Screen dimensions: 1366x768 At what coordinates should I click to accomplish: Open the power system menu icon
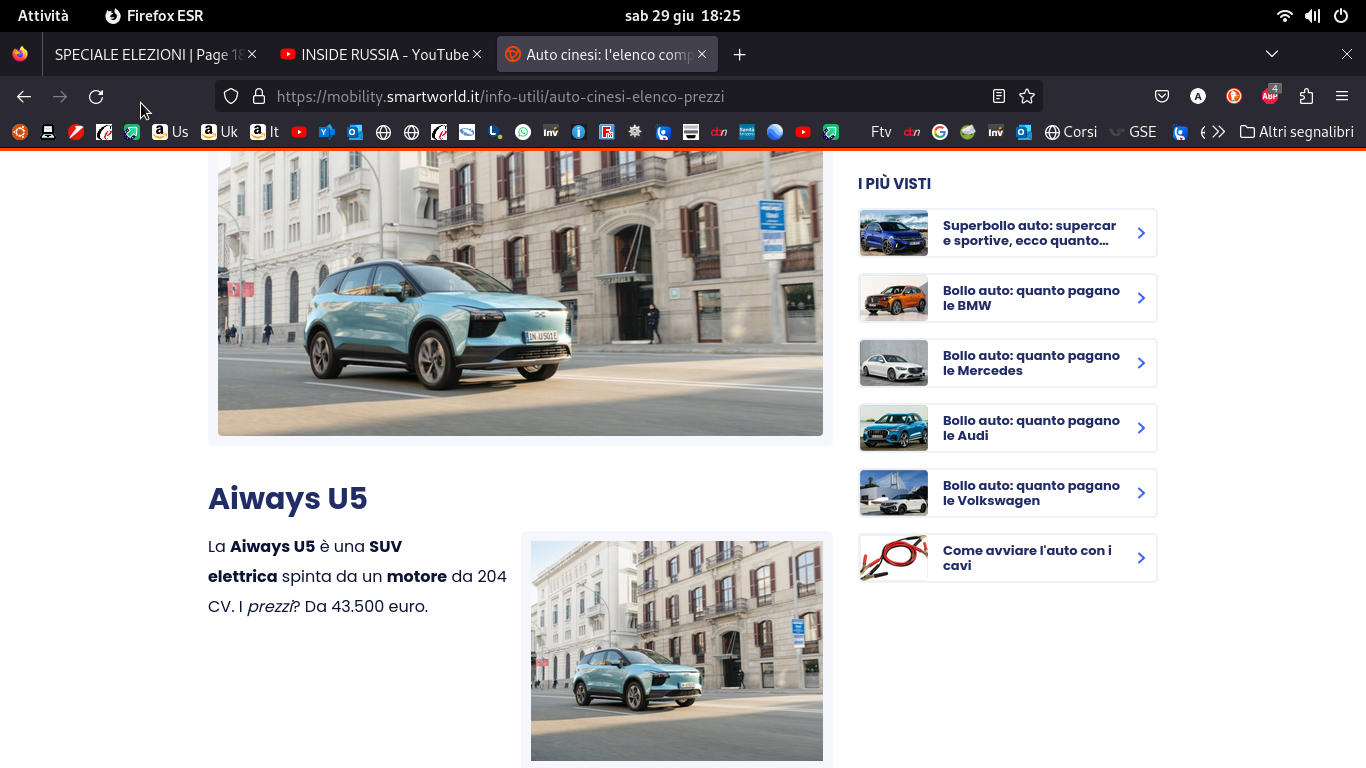(x=1341, y=16)
